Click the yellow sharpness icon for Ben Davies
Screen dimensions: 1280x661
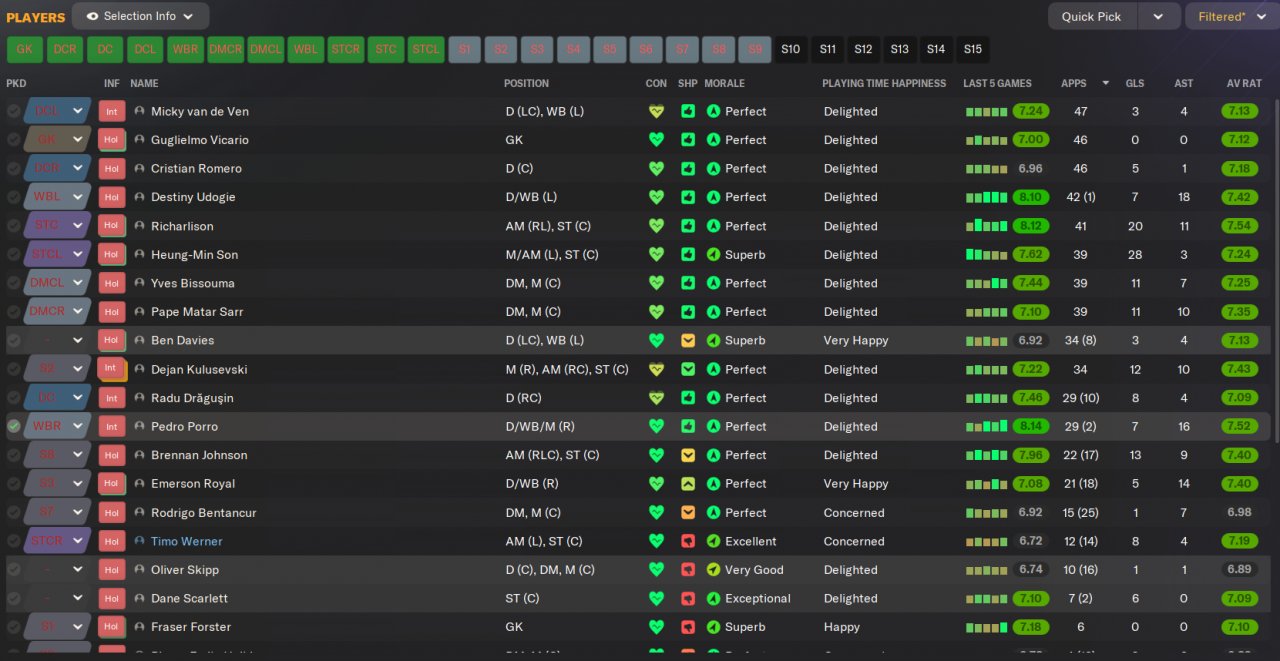point(688,340)
